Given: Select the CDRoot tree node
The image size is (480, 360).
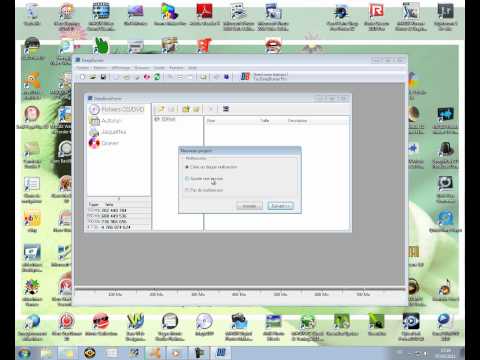Looking at the screenshot, I should point(165,119).
